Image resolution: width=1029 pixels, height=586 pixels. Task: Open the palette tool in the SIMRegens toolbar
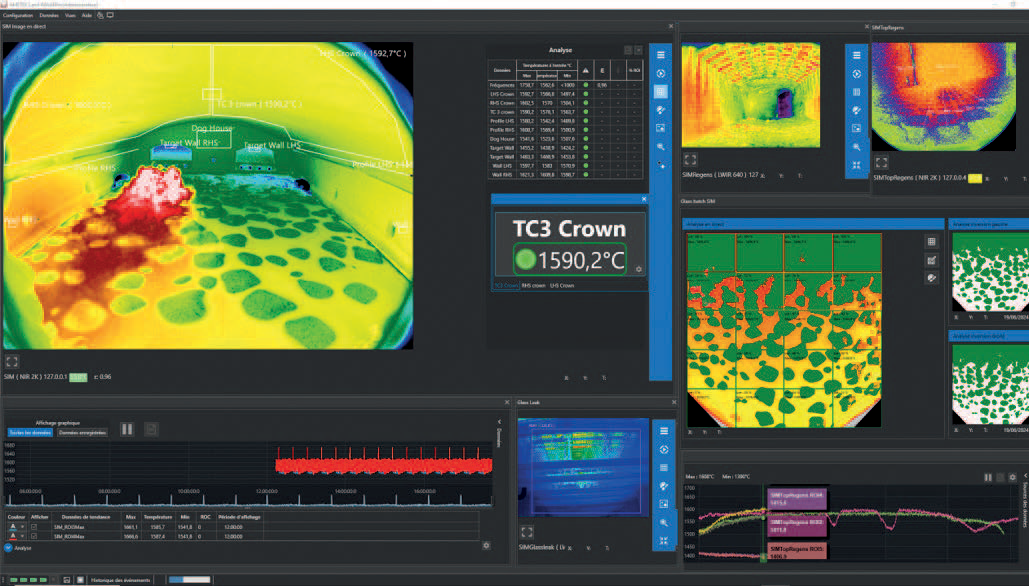tap(856, 110)
